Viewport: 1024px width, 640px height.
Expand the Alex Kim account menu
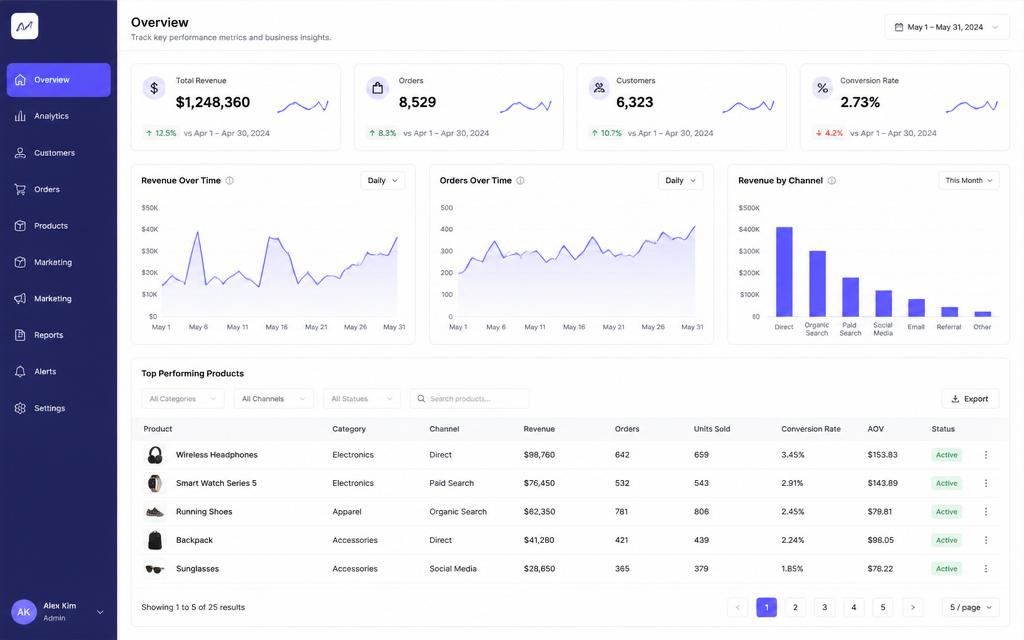click(x=100, y=613)
